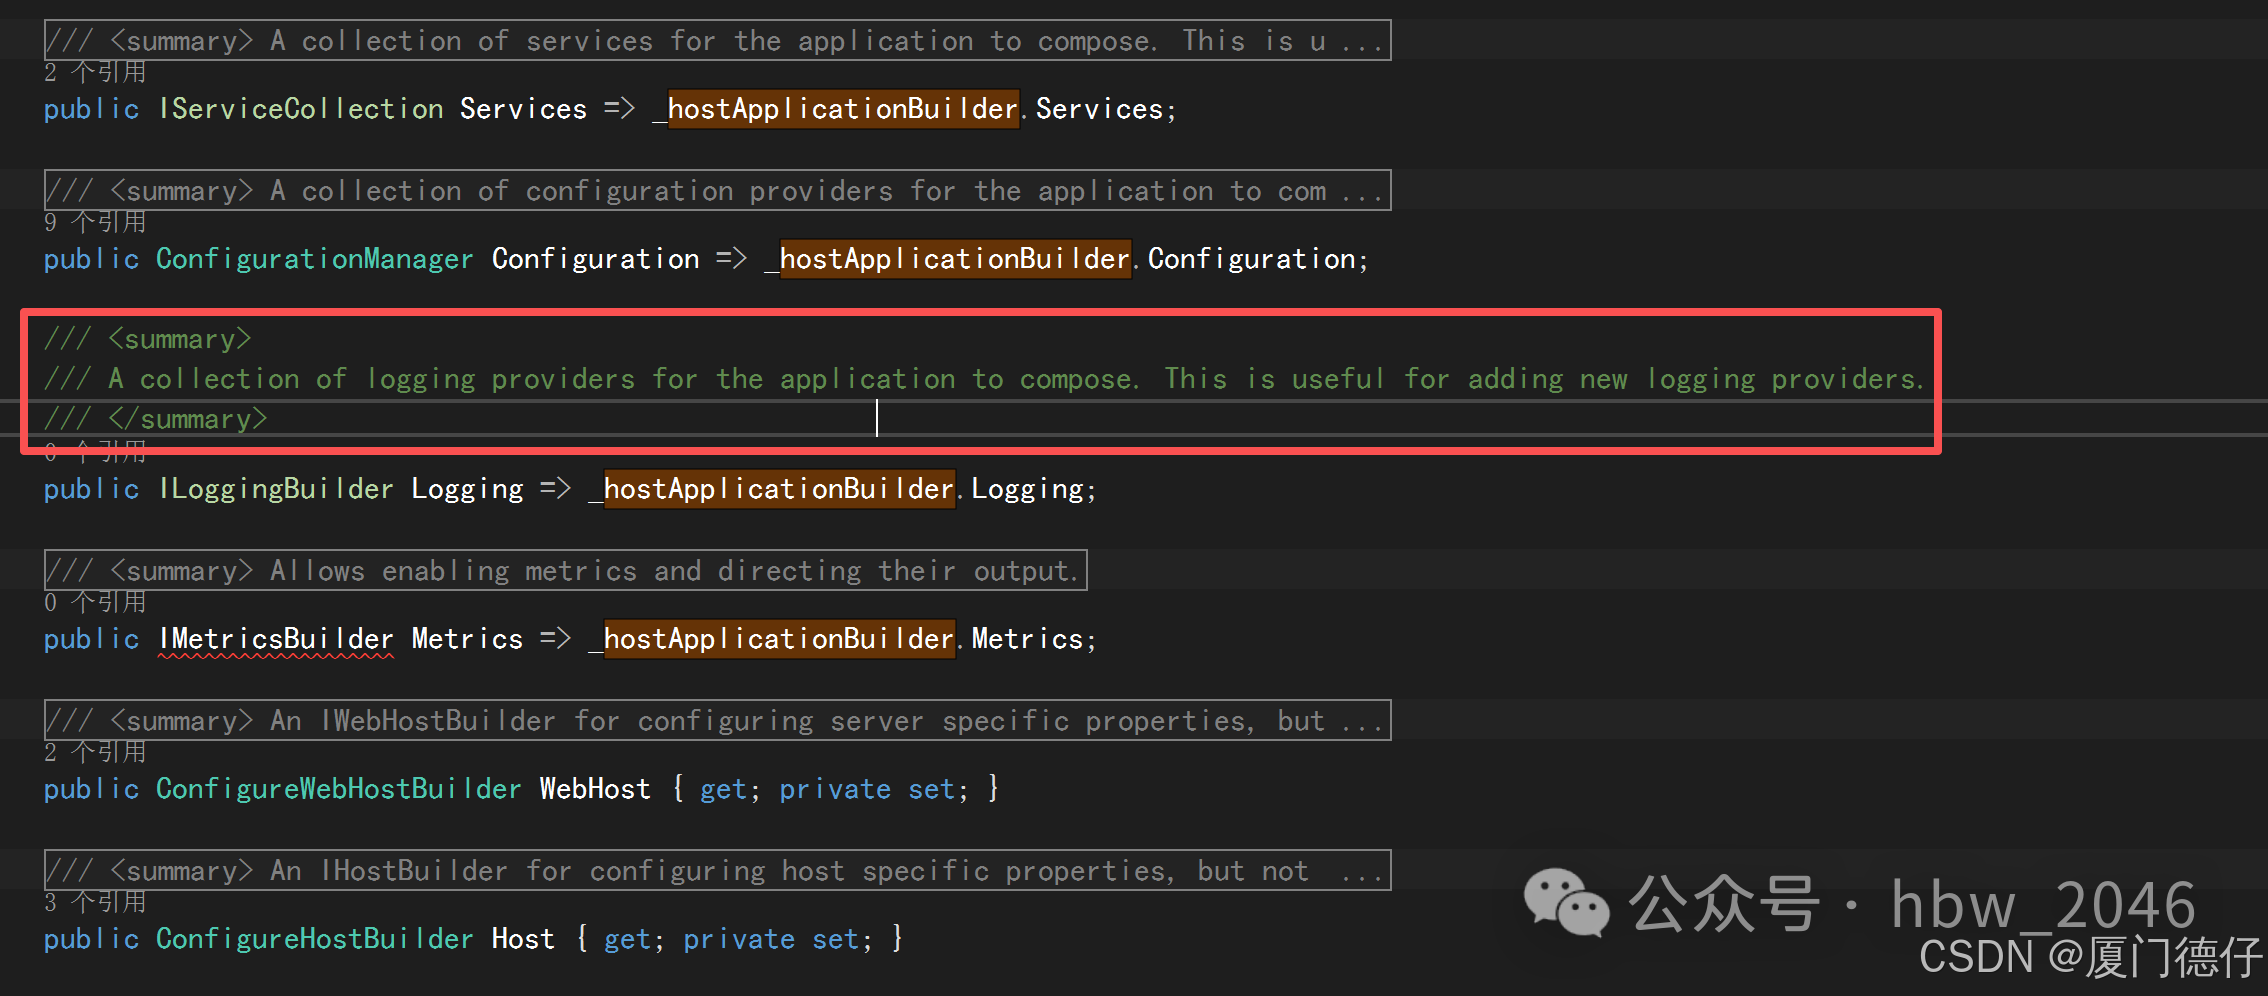The height and width of the screenshot is (996, 2268).
Task: Click _hostApplicationBuilder on the Logging line
Action: (x=773, y=489)
